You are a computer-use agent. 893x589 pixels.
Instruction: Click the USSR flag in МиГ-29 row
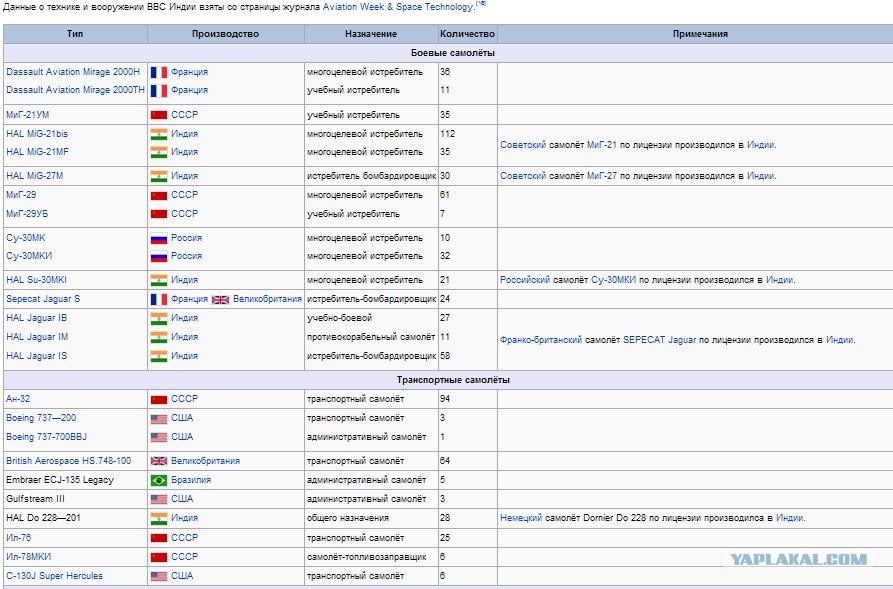coord(159,195)
